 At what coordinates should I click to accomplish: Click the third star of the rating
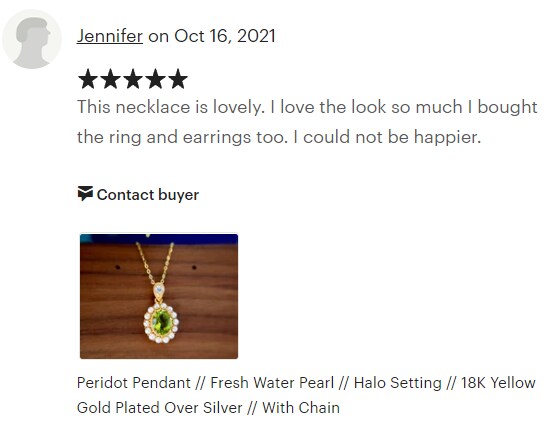pos(133,79)
